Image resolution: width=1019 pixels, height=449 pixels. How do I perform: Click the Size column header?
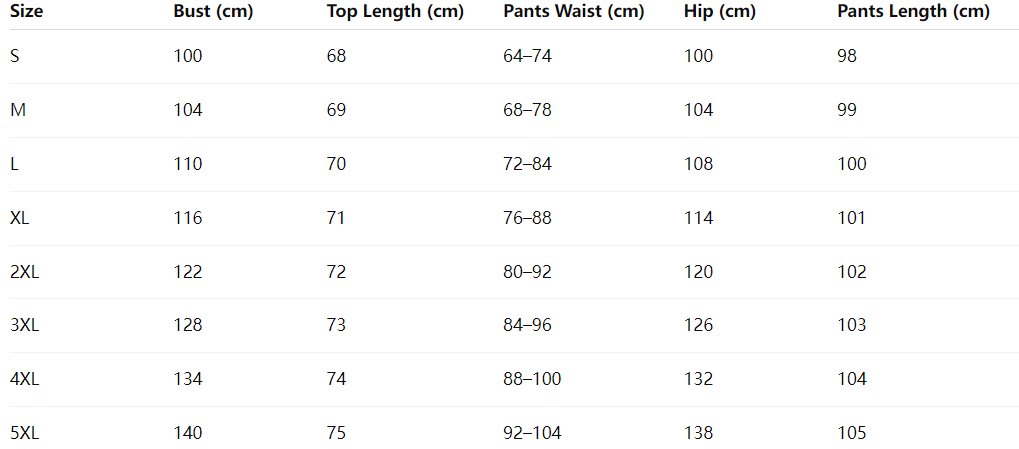click(x=26, y=12)
